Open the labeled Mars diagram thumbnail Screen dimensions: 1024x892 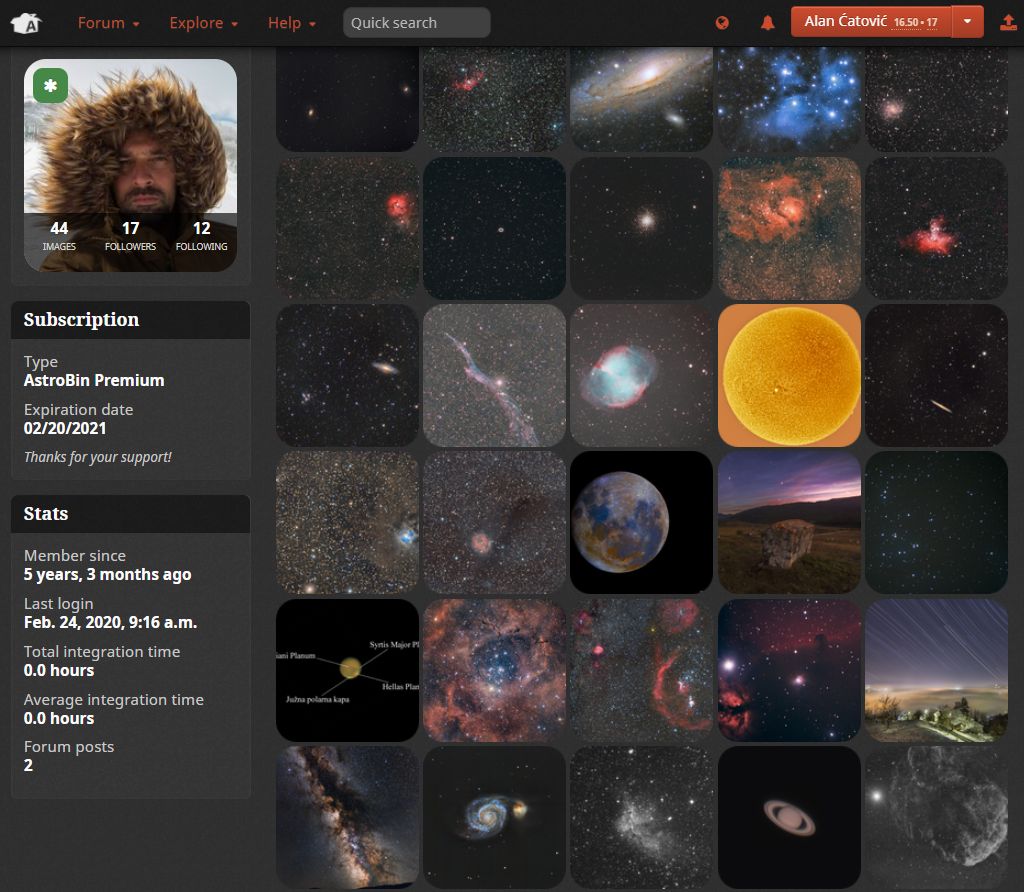[347, 669]
